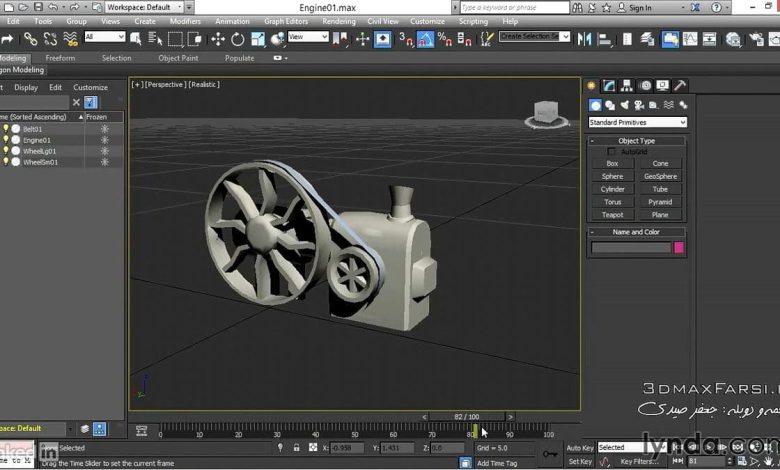The image size is (780, 470).
Task: Open the Hierarchy panel tab
Action: point(627,86)
